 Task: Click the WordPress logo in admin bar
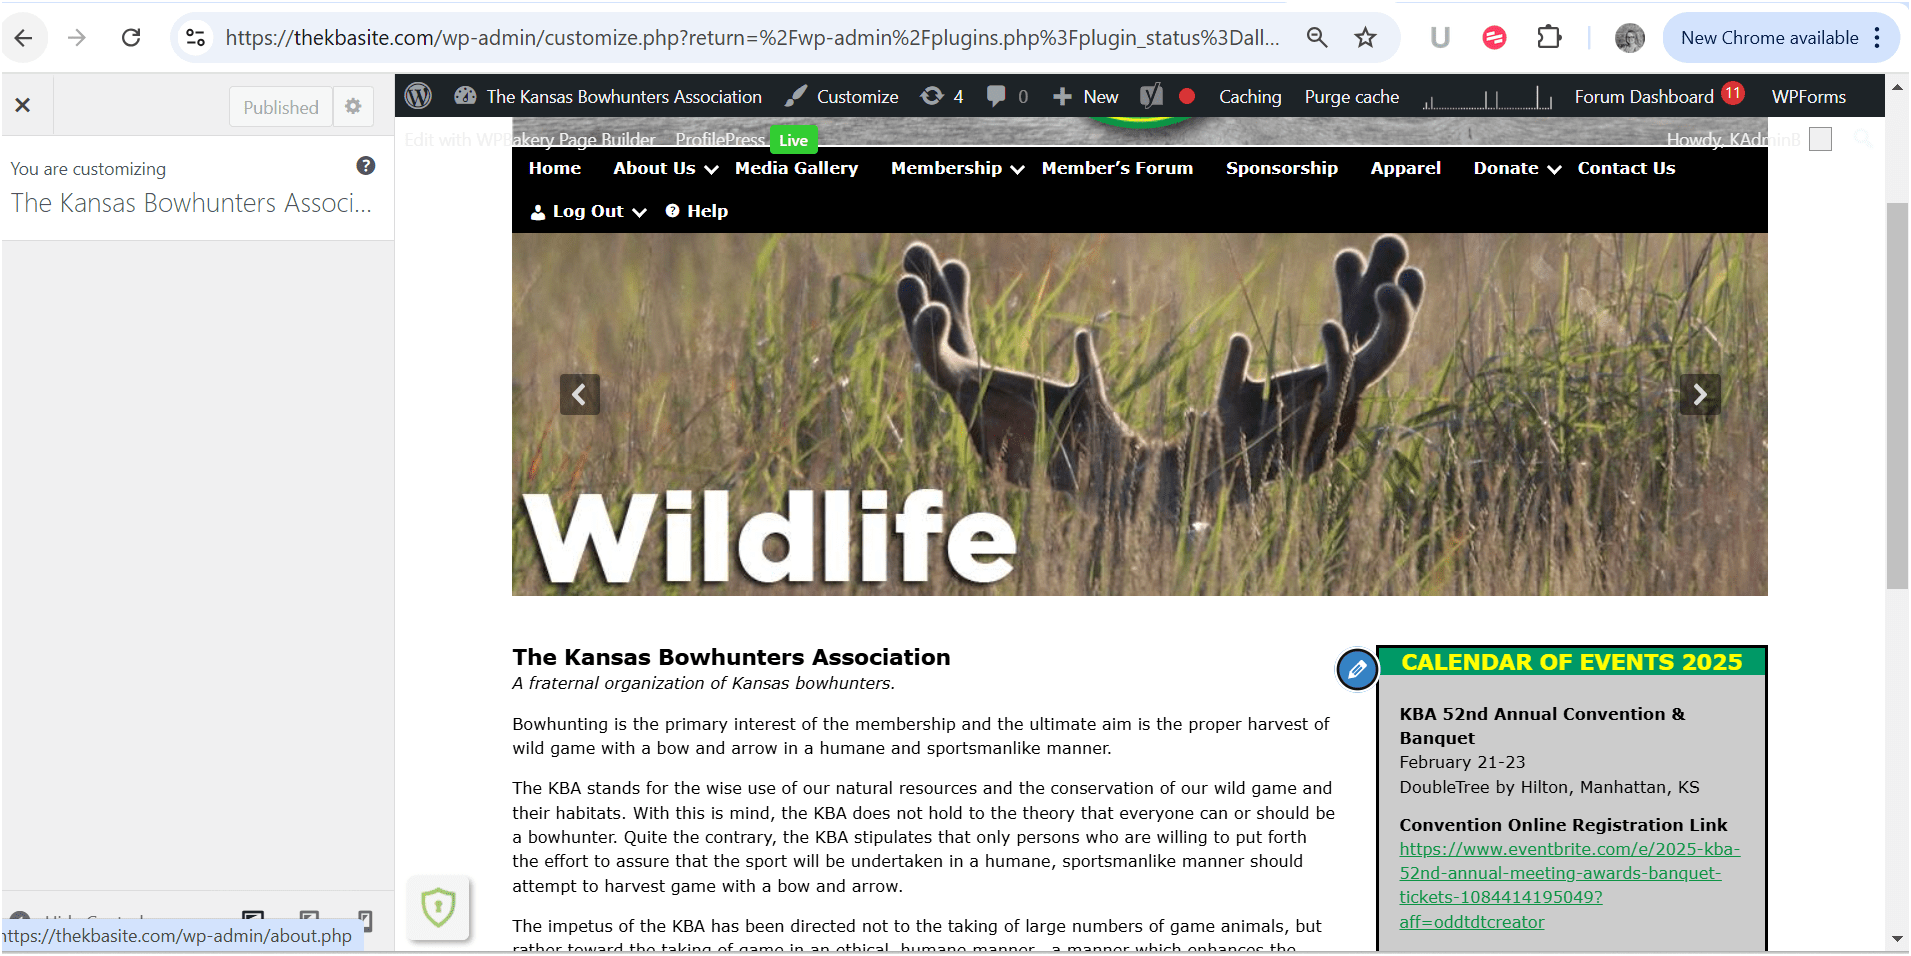418,96
